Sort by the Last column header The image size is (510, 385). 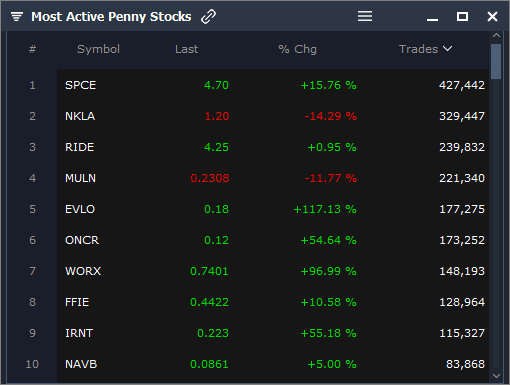(x=187, y=49)
